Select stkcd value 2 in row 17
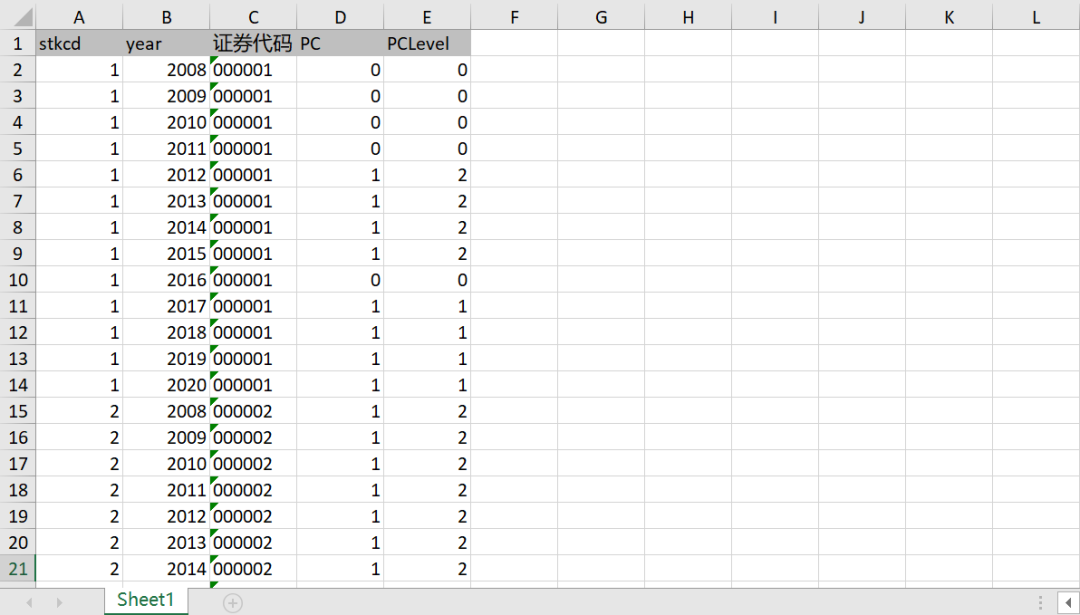Image resolution: width=1080 pixels, height=615 pixels. pyautogui.click(x=79, y=464)
